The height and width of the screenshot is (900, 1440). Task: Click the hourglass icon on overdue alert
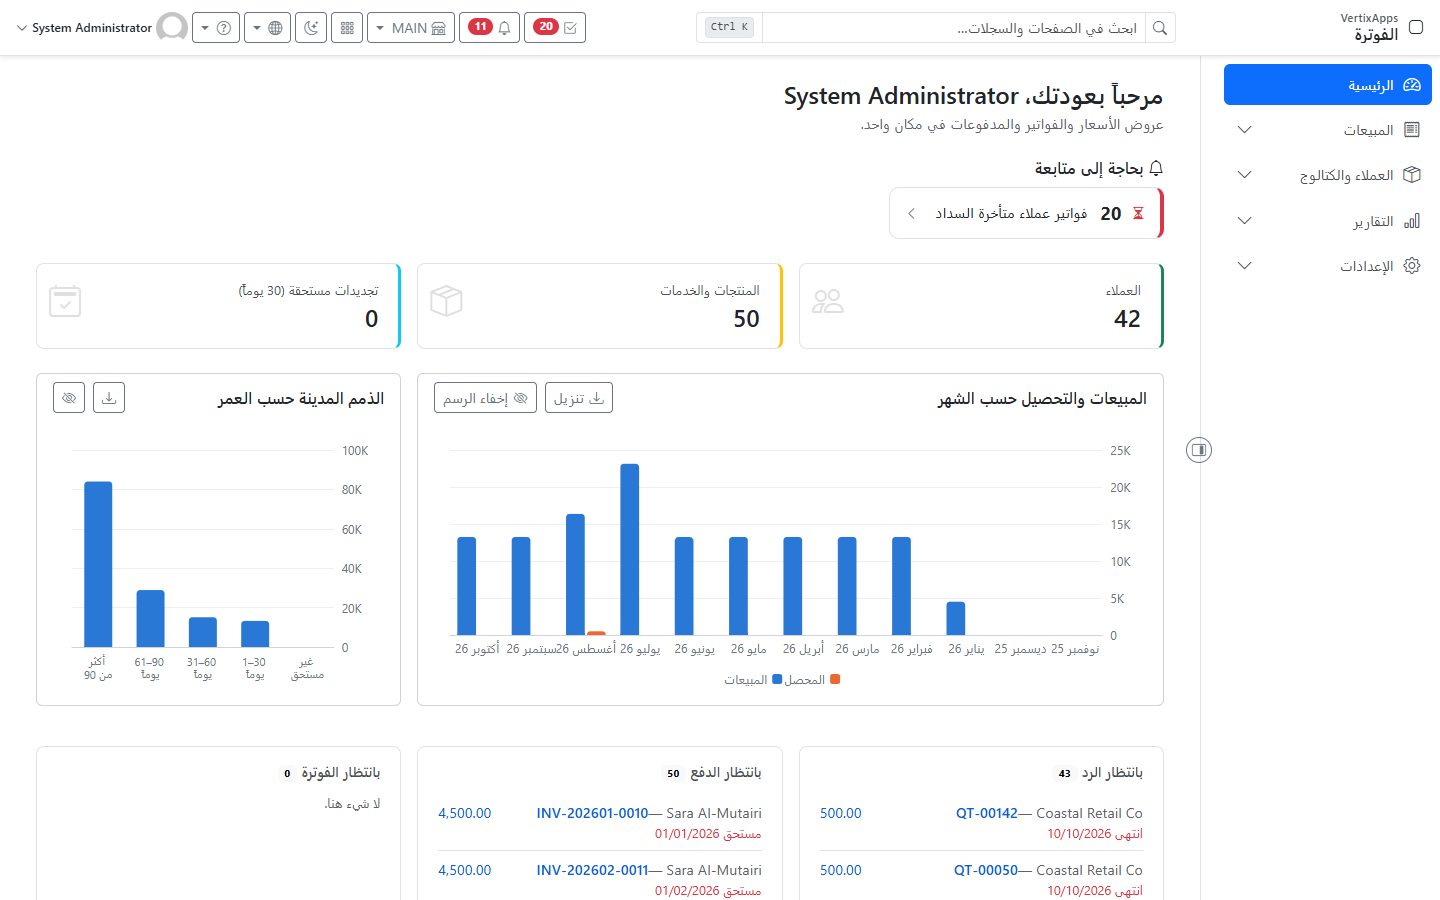1138,213
